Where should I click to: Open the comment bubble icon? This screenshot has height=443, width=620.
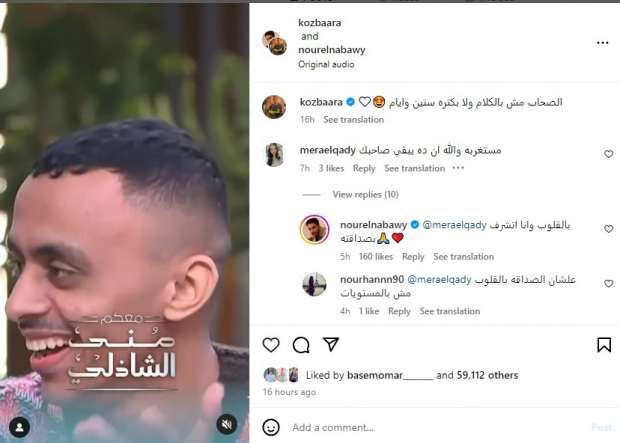point(301,345)
